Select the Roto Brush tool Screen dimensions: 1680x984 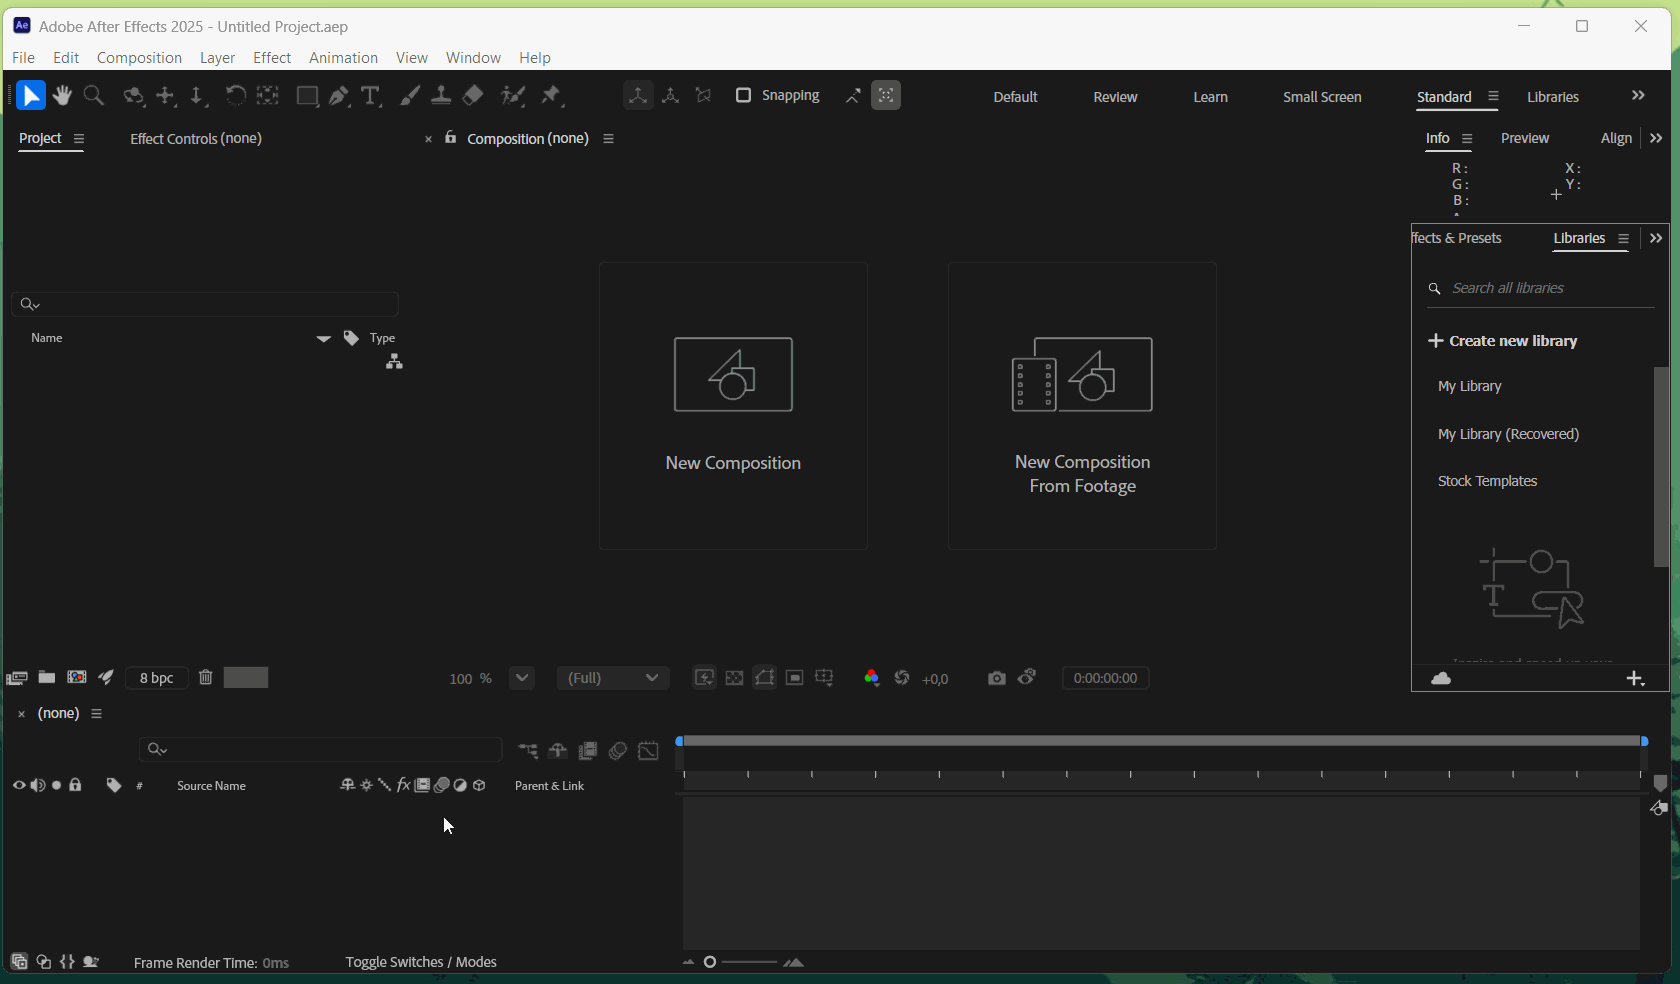coord(513,96)
